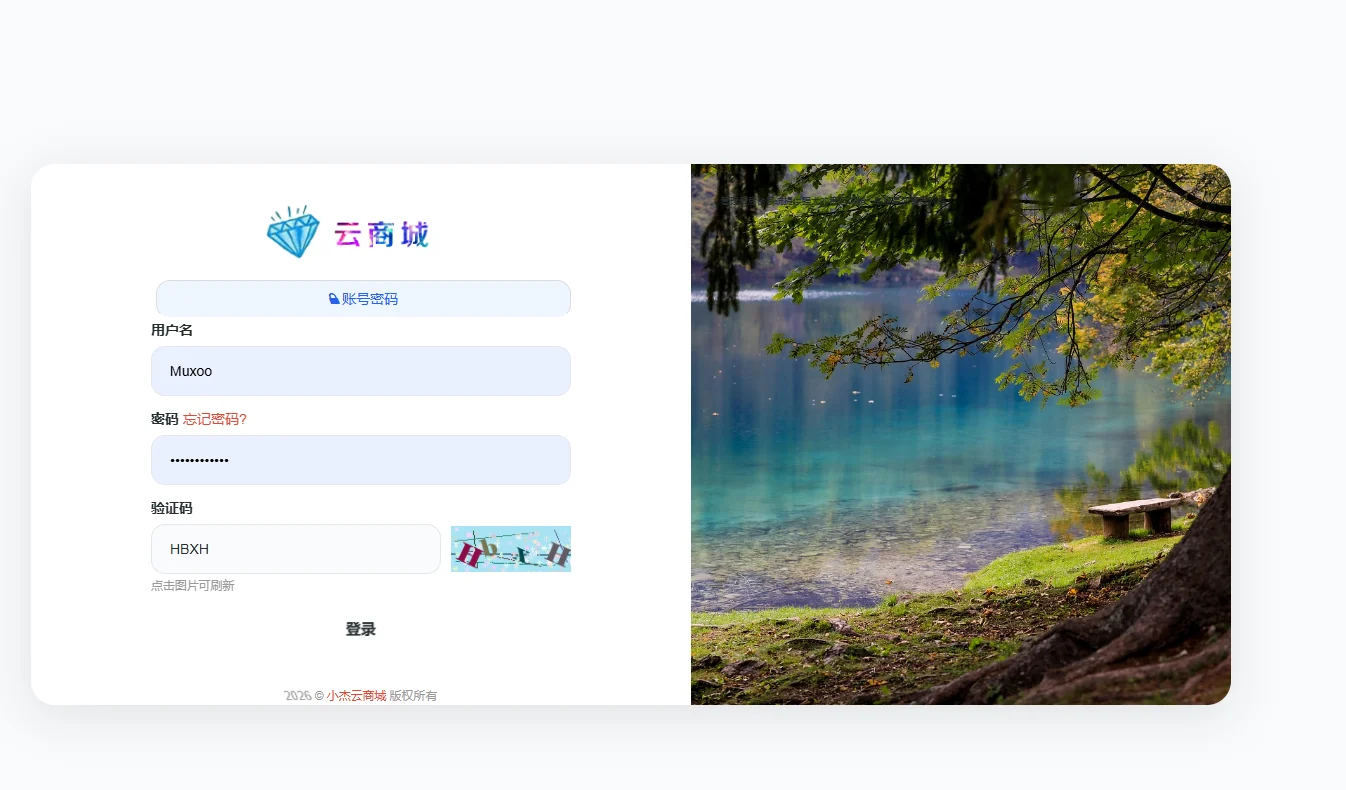Screen dimensions: 1346x790
Task: Select the 验证码 field showing HBXH
Action: pyautogui.click(x=295, y=548)
